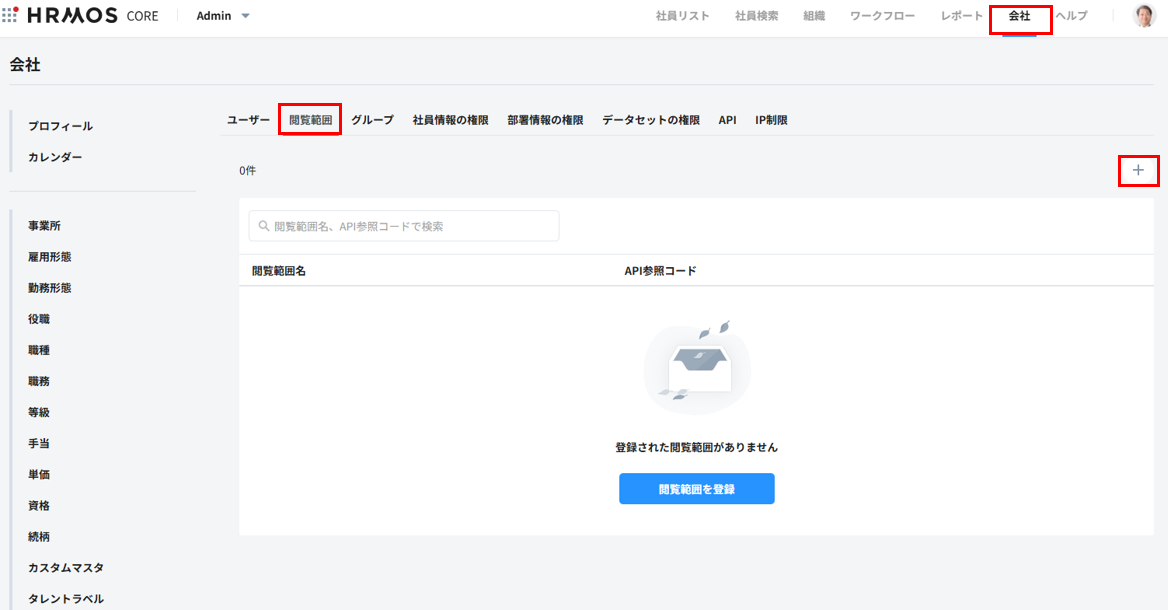Open the 部署情報の権限 tab

(545, 120)
